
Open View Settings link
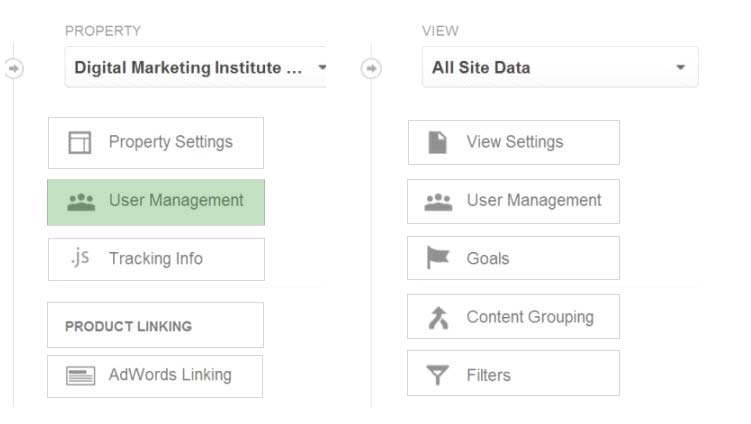tap(513, 142)
